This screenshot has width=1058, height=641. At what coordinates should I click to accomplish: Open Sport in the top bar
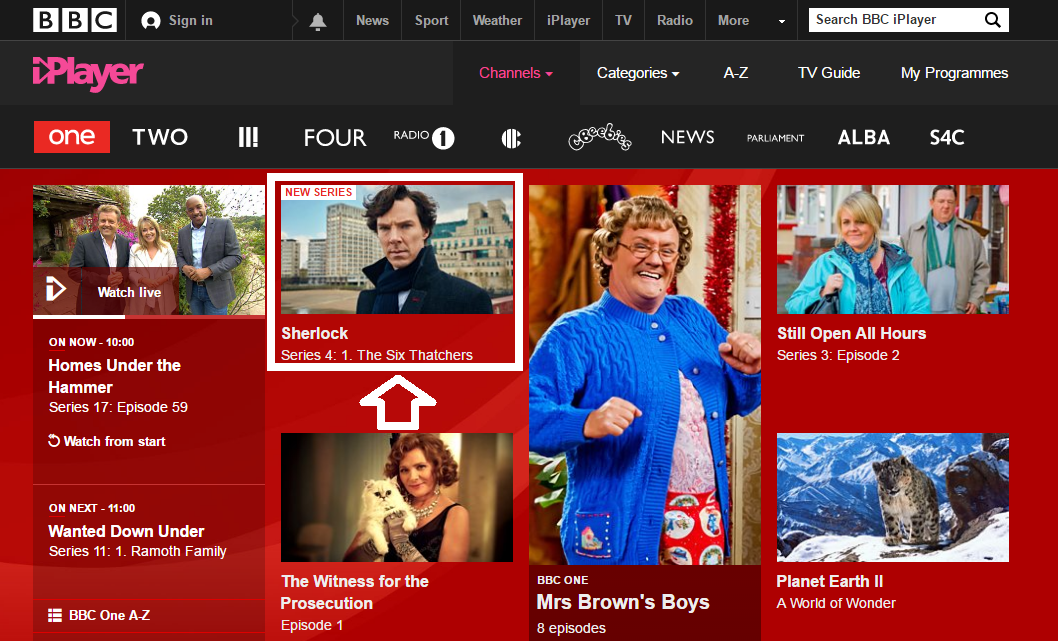click(432, 21)
